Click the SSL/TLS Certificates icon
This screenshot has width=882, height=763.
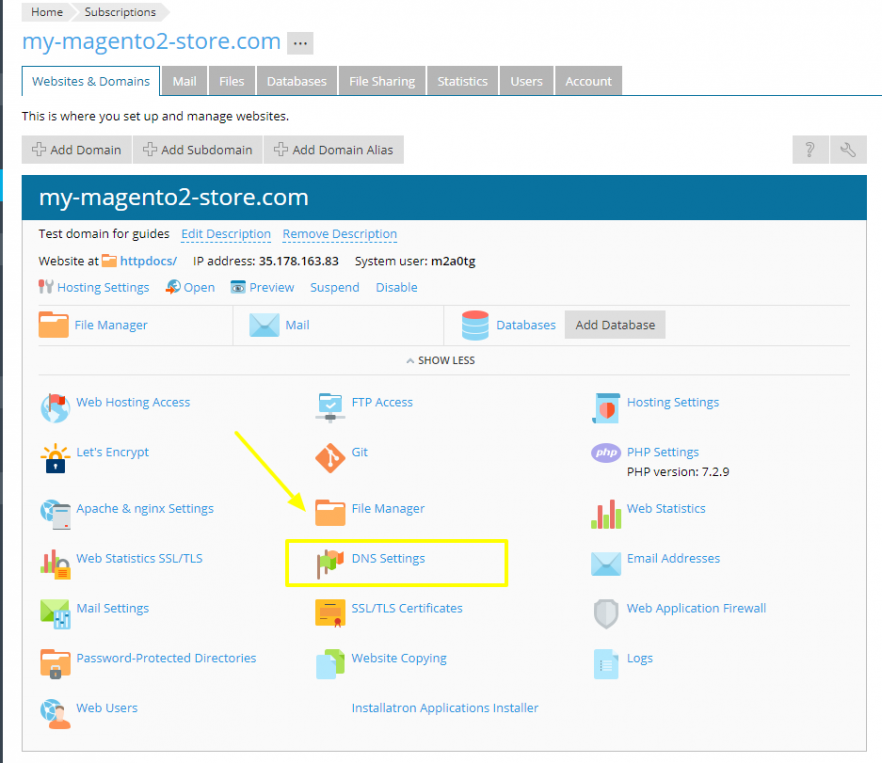[x=330, y=613]
